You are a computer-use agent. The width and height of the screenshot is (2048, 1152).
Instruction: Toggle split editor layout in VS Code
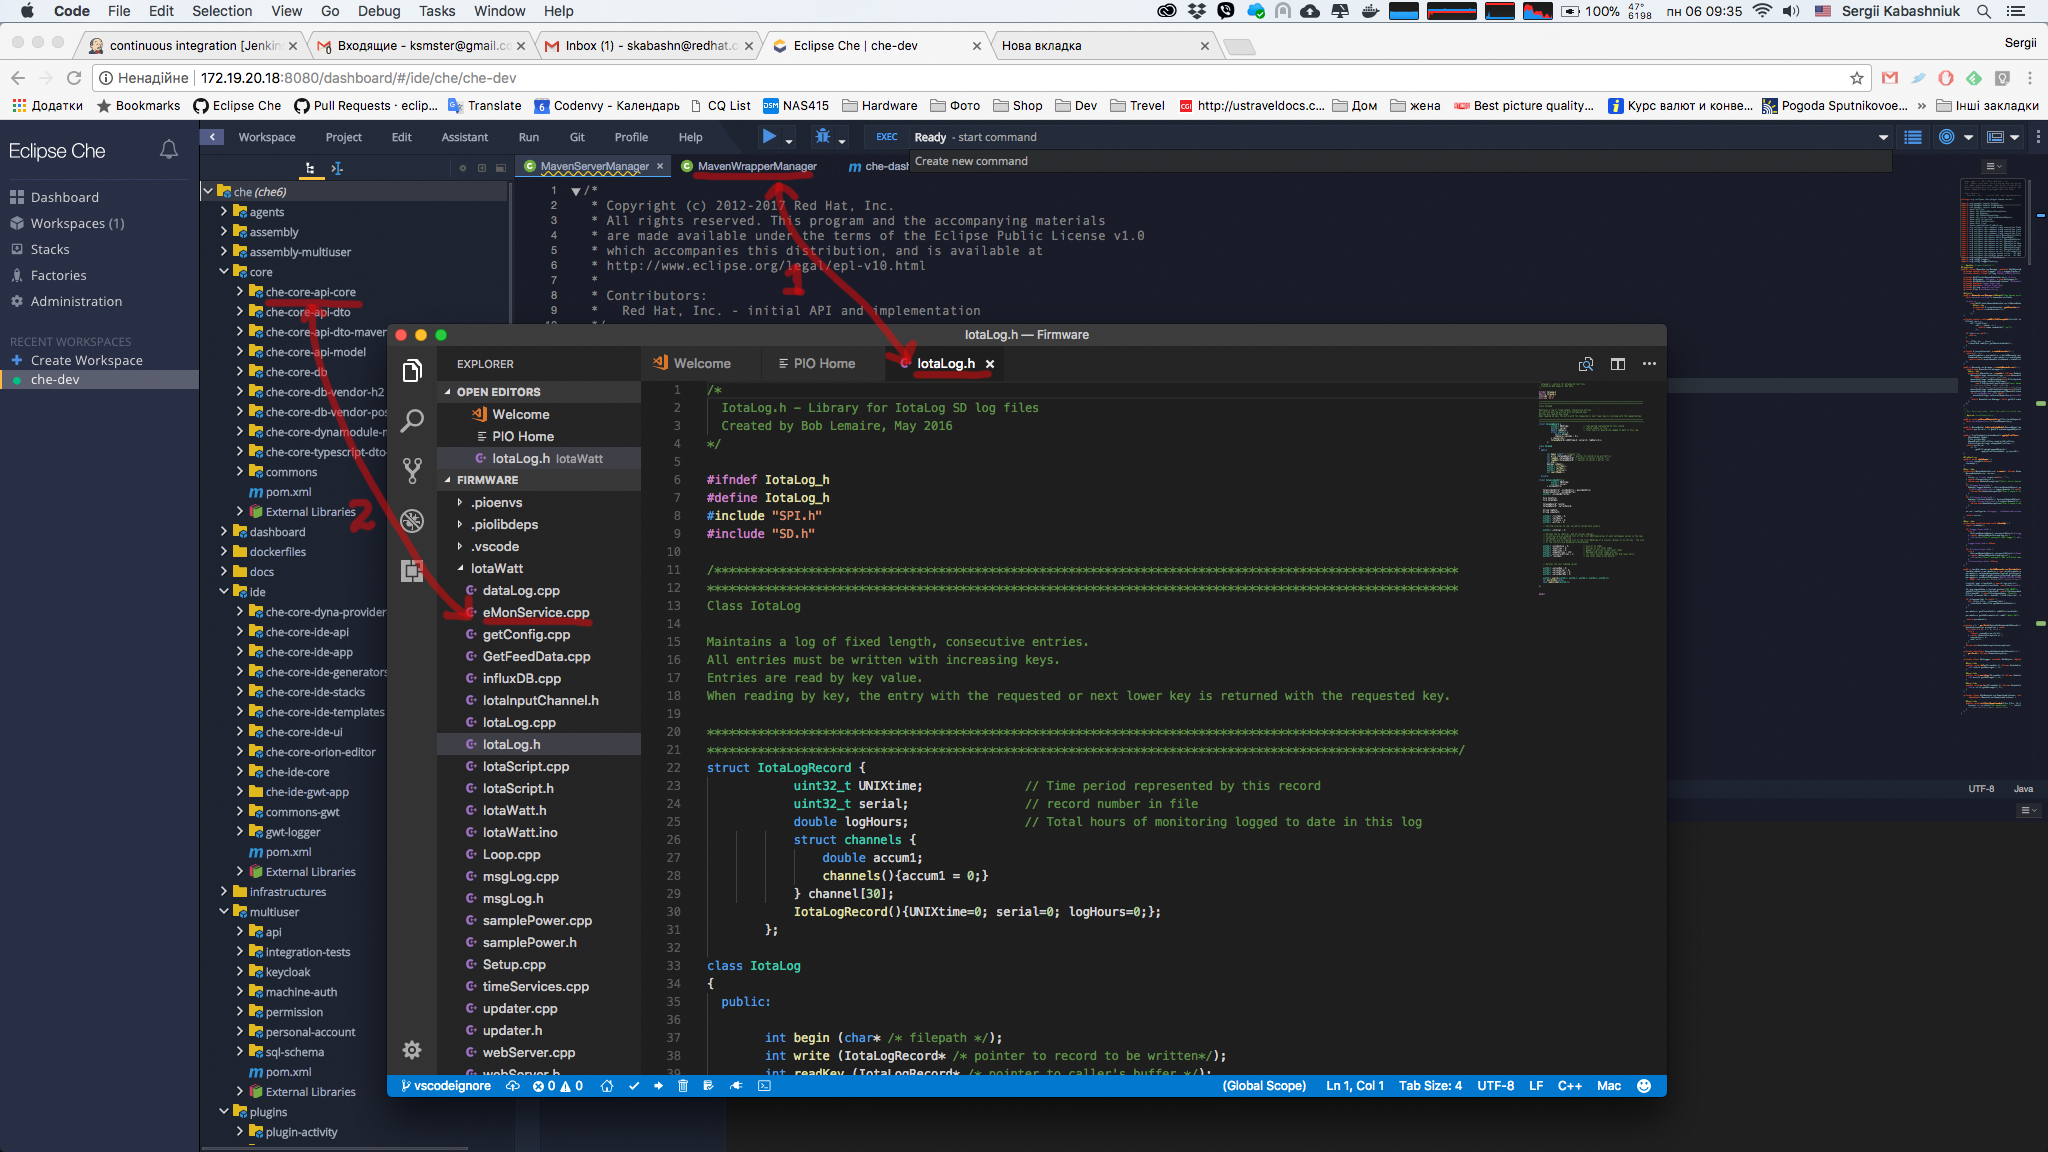click(1618, 364)
